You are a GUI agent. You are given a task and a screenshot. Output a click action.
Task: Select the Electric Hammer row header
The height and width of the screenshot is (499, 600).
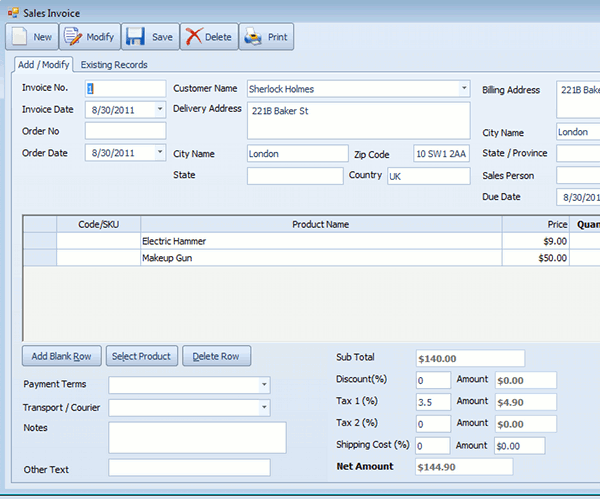click(x=40, y=241)
